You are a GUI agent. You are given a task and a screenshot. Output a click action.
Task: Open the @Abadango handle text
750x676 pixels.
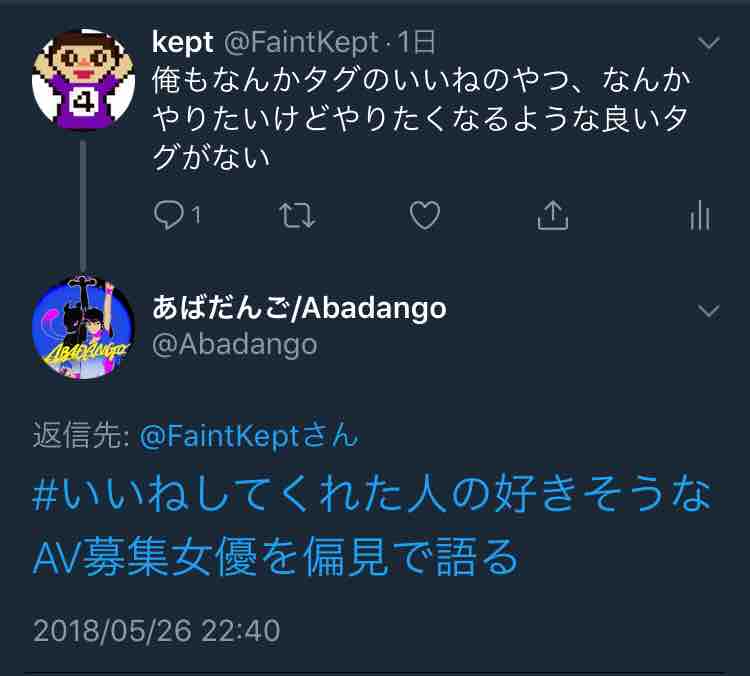[x=234, y=344]
